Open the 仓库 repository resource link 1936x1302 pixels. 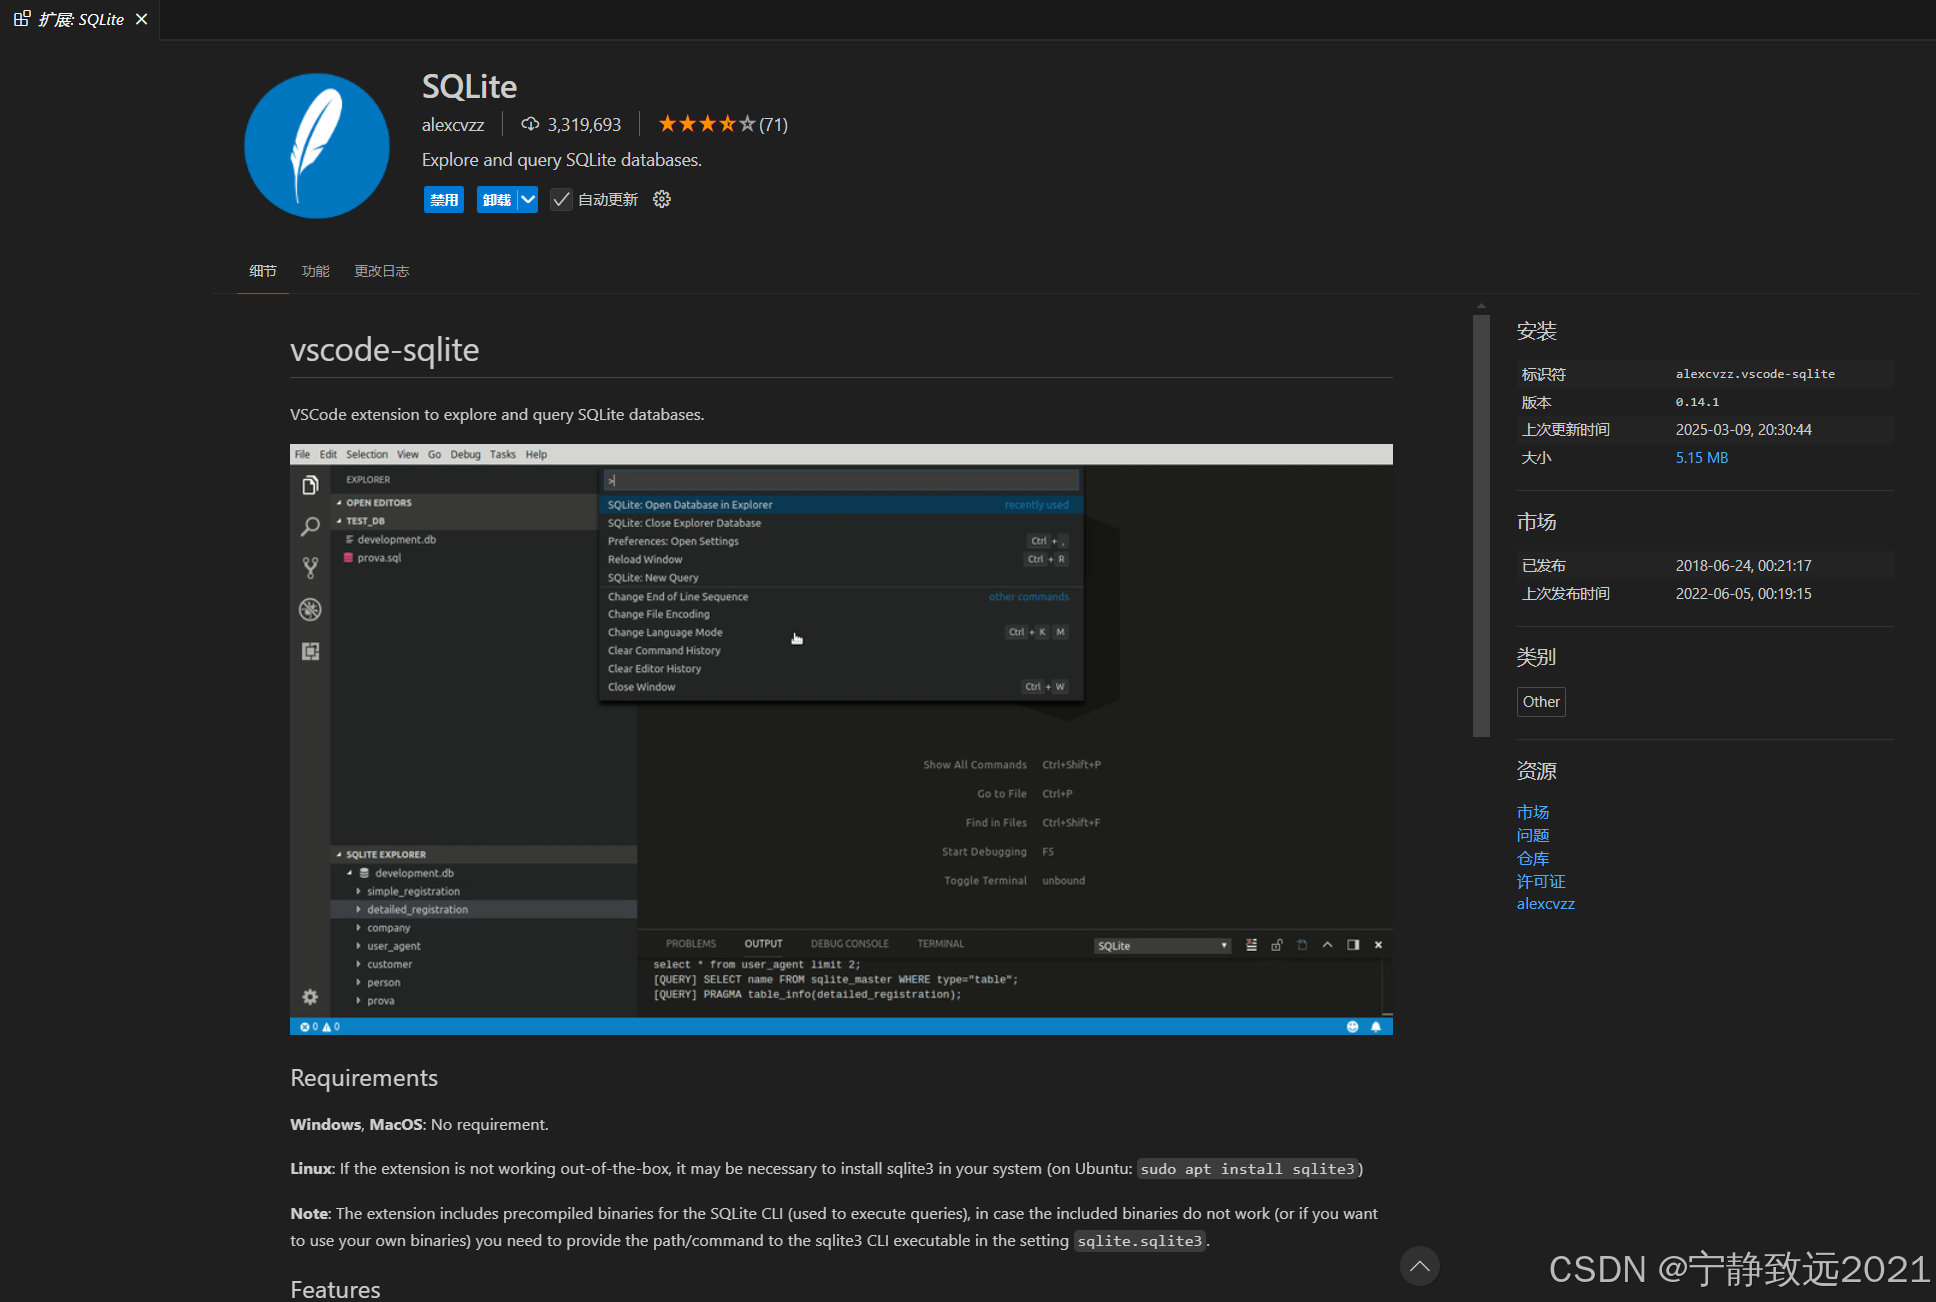[1532, 858]
